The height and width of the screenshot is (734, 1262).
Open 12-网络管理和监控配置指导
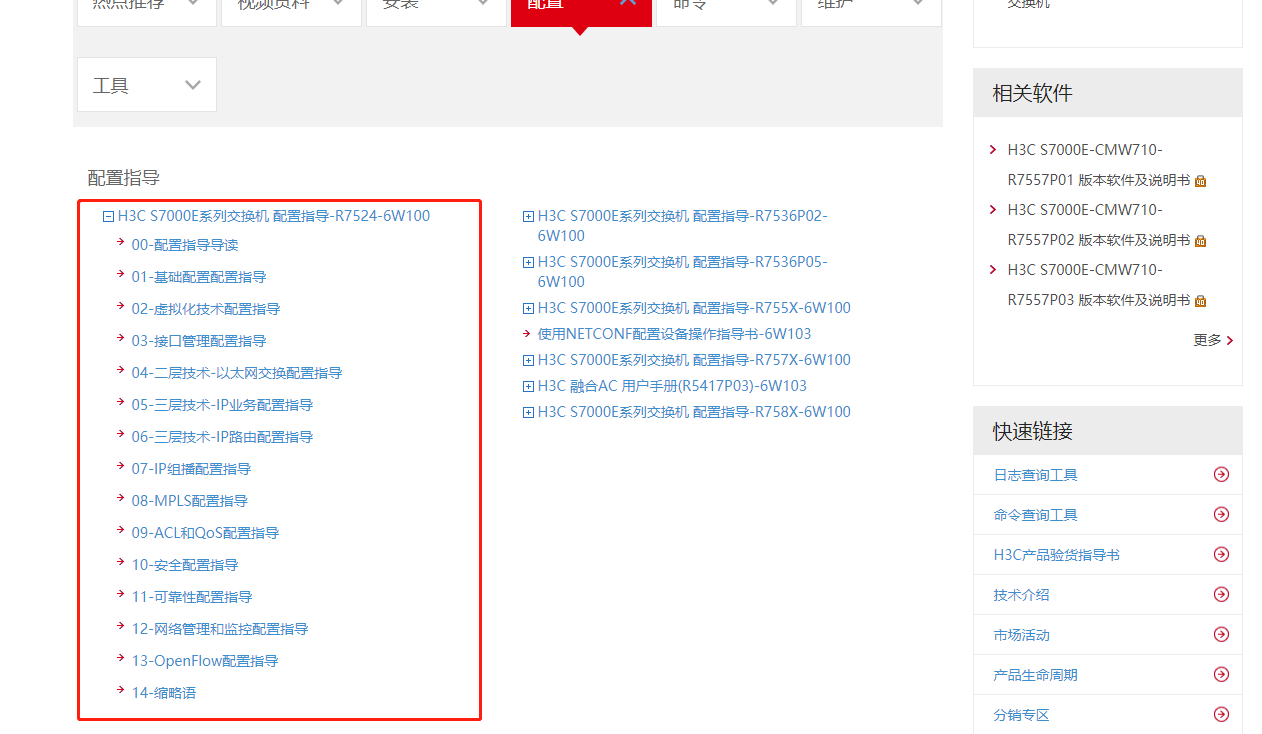pos(220,629)
